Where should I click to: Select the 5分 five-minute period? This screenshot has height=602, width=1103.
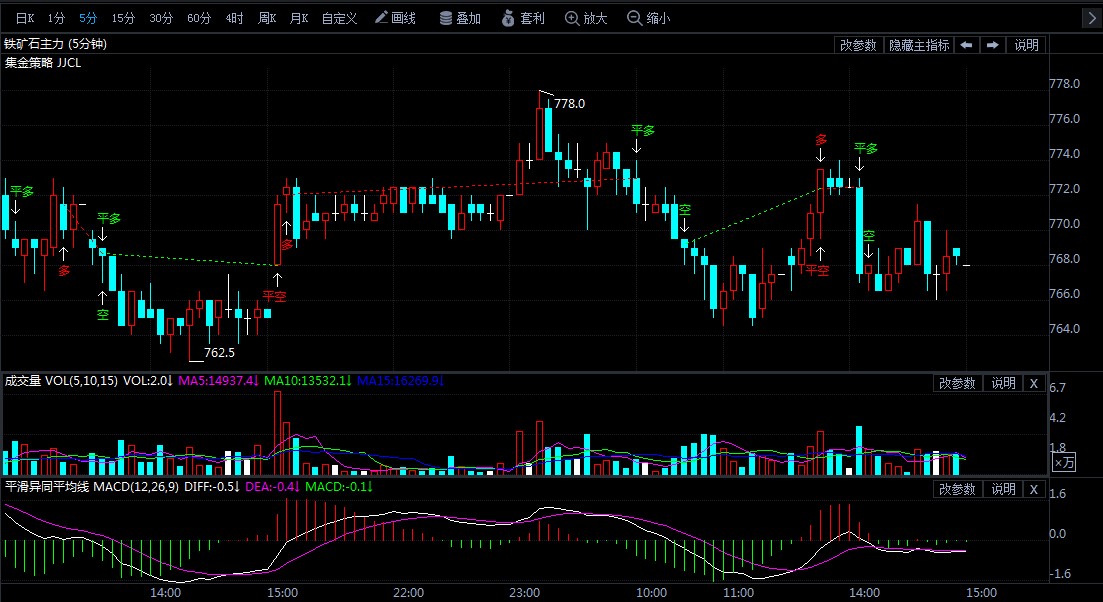(88, 18)
